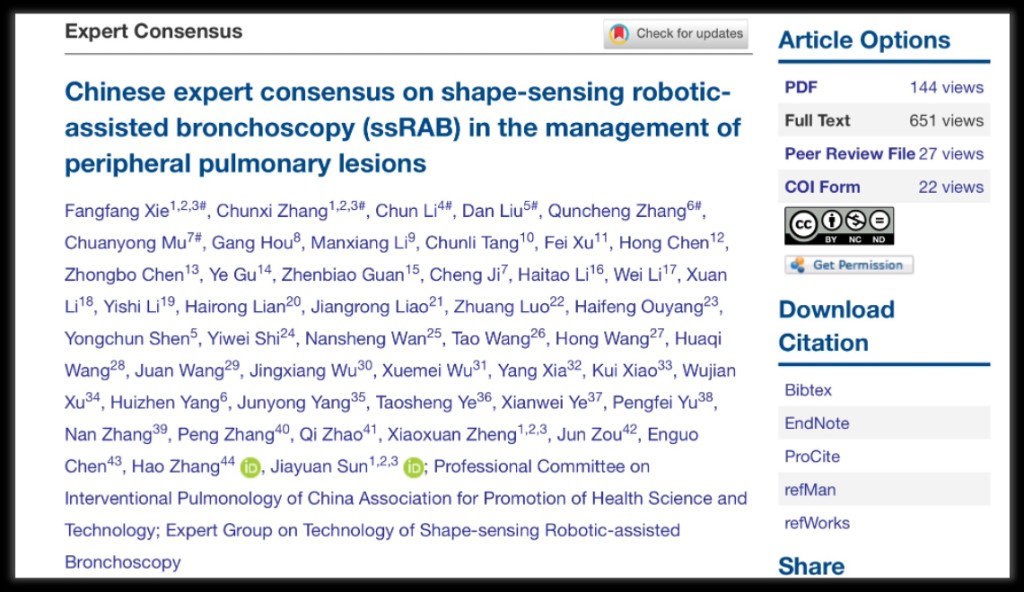This screenshot has width=1024, height=592.
Task: Click the article title about ssRAB consensus
Action: (403, 127)
